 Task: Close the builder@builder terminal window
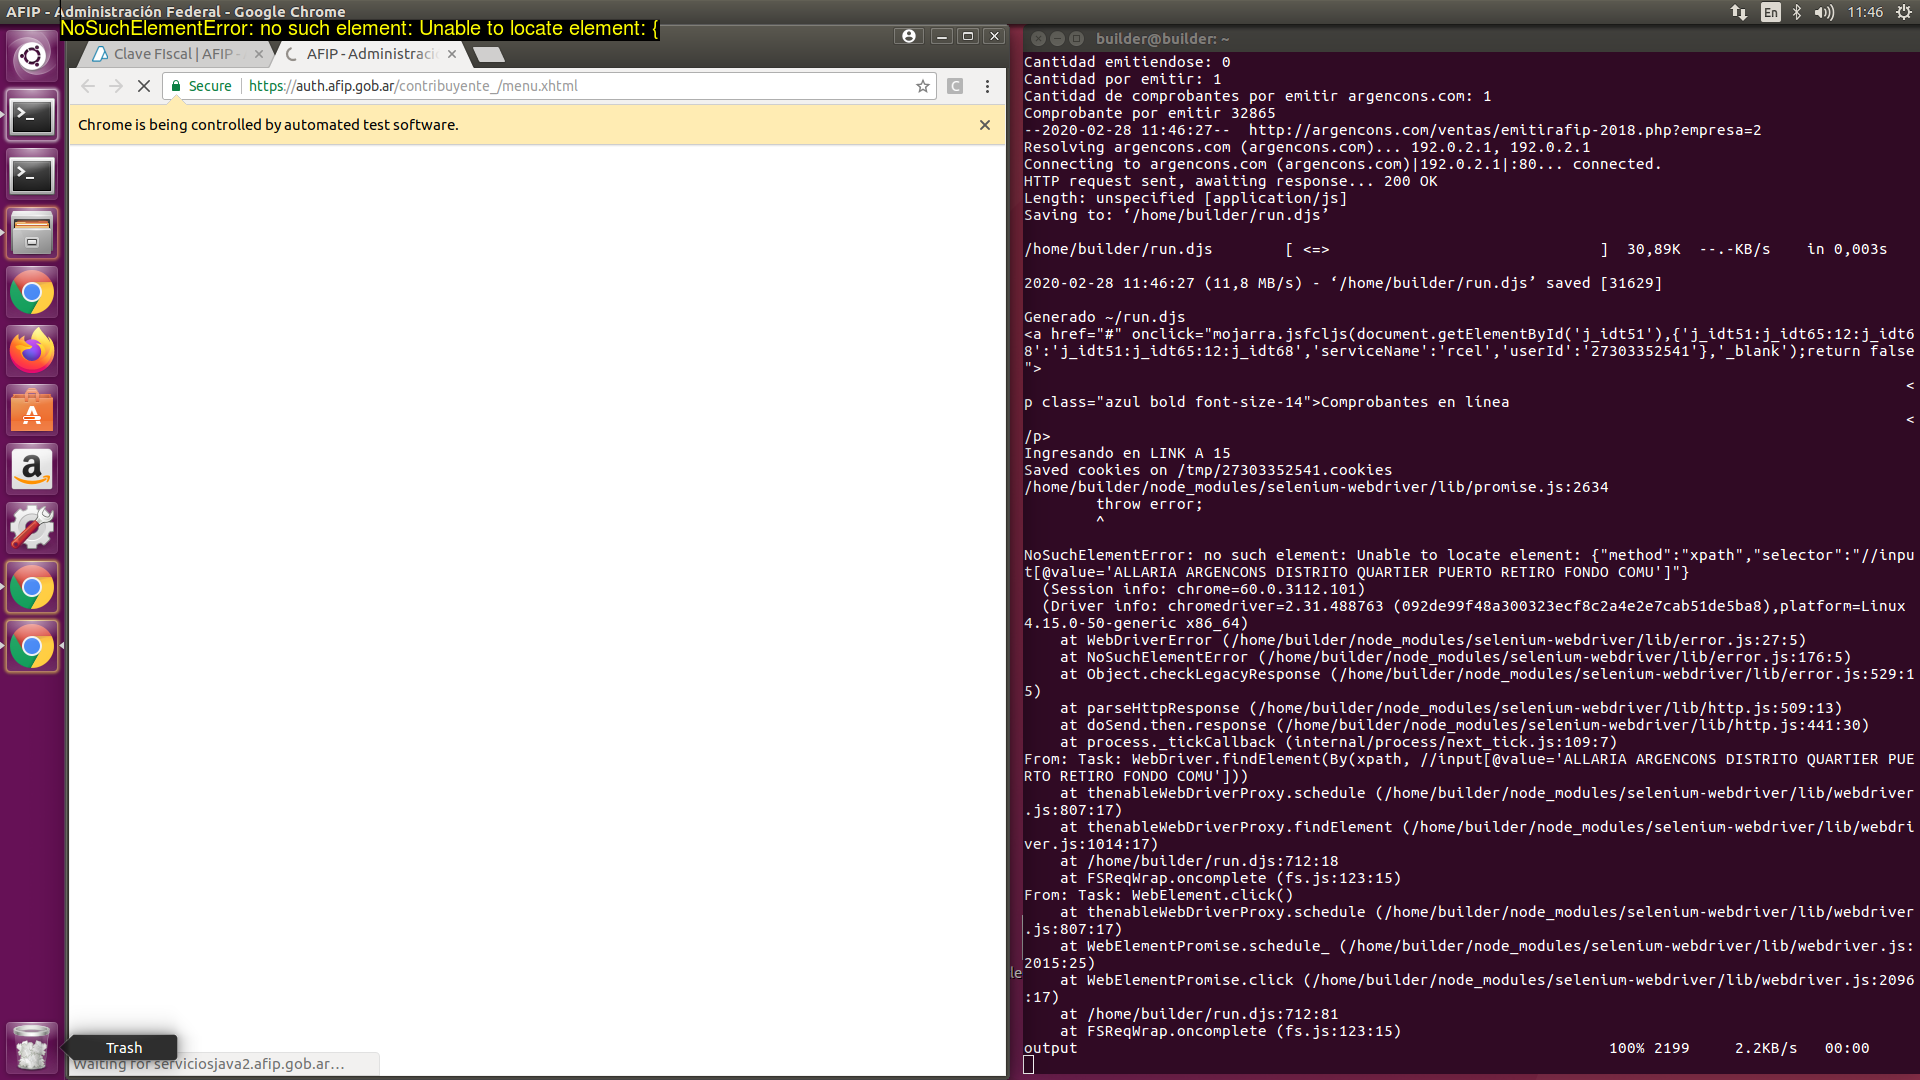tap(1038, 39)
